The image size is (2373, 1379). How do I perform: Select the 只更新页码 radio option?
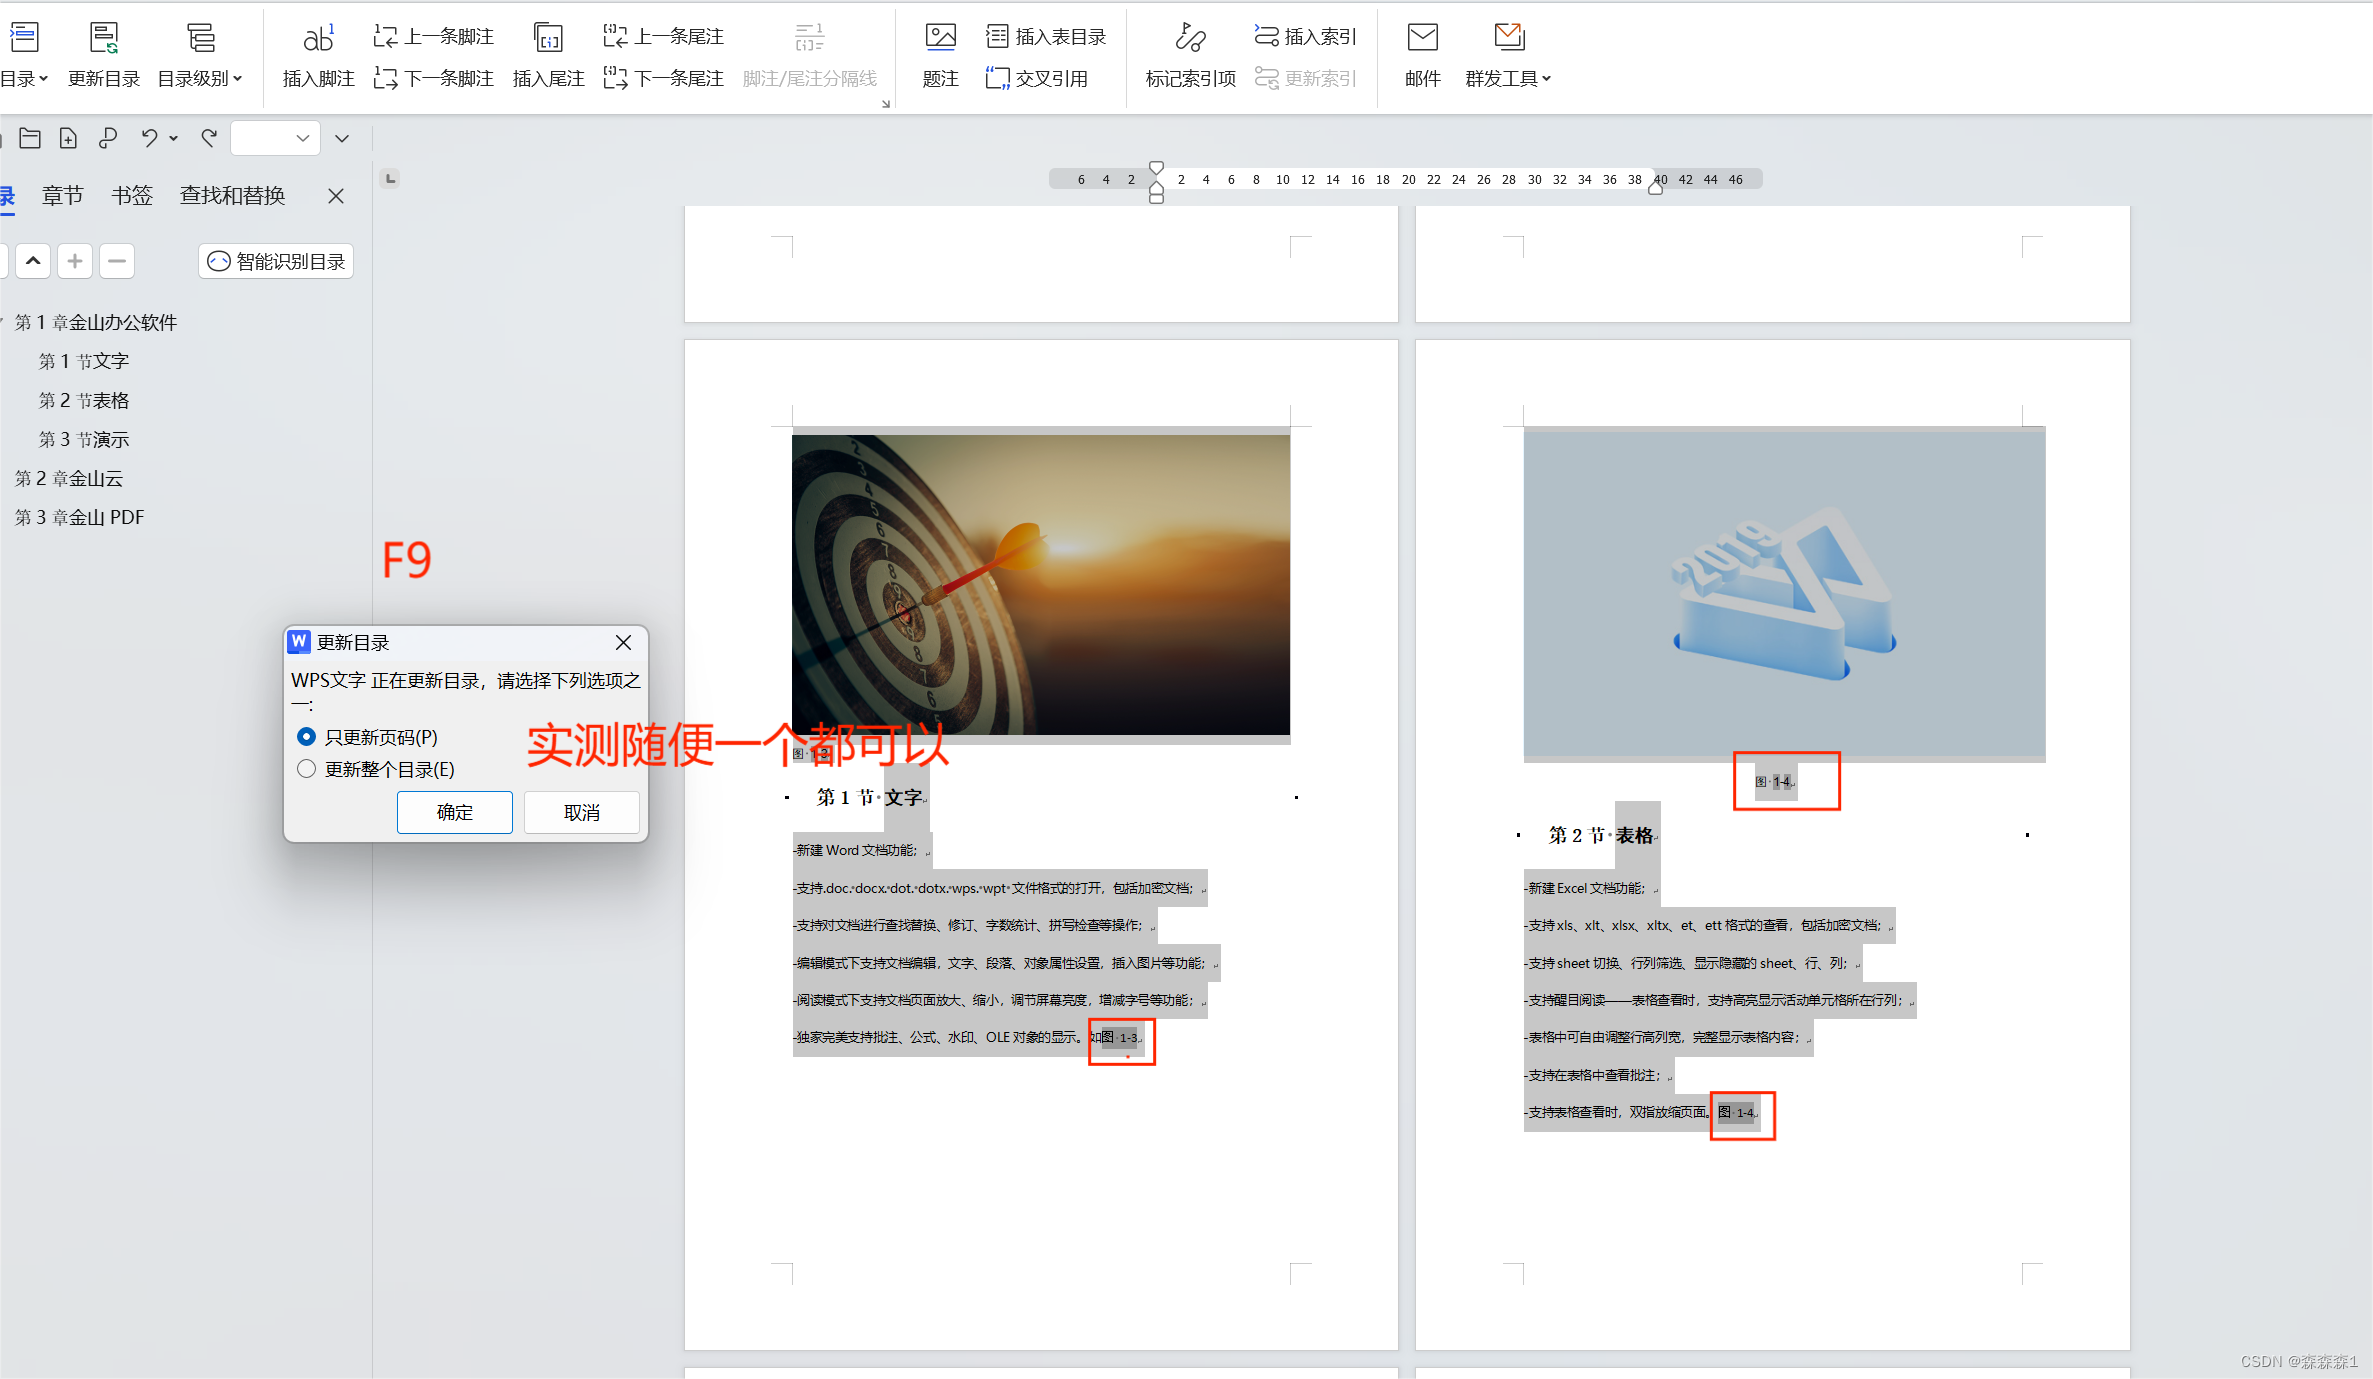[x=306, y=737]
